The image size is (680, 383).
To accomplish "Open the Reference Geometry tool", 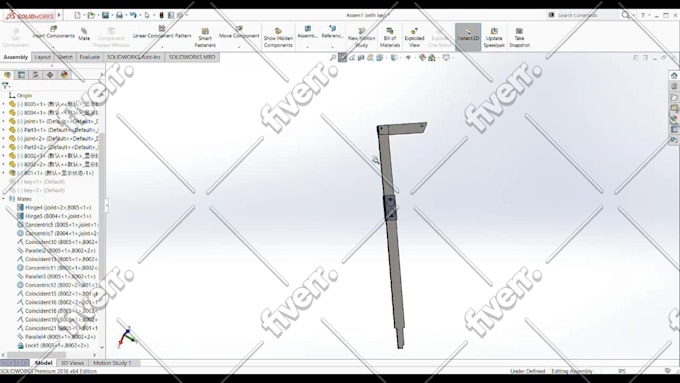I will click(x=332, y=32).
